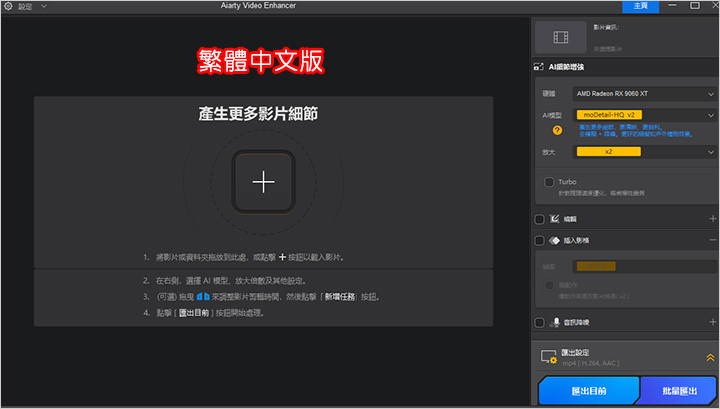Viewport: 720px width, 409px height.
Task: Click the Turbo label text
Action: [567, 182]
